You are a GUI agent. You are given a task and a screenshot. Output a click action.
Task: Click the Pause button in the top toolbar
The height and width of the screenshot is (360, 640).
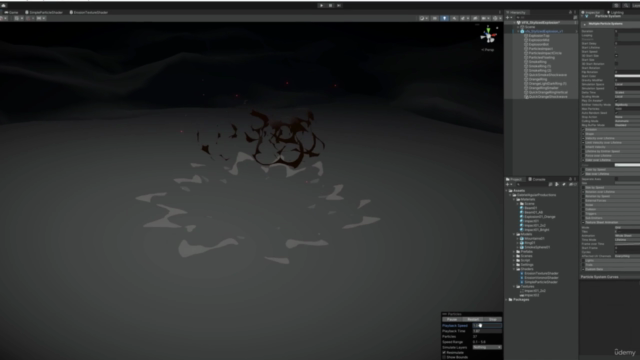(330, 5)
